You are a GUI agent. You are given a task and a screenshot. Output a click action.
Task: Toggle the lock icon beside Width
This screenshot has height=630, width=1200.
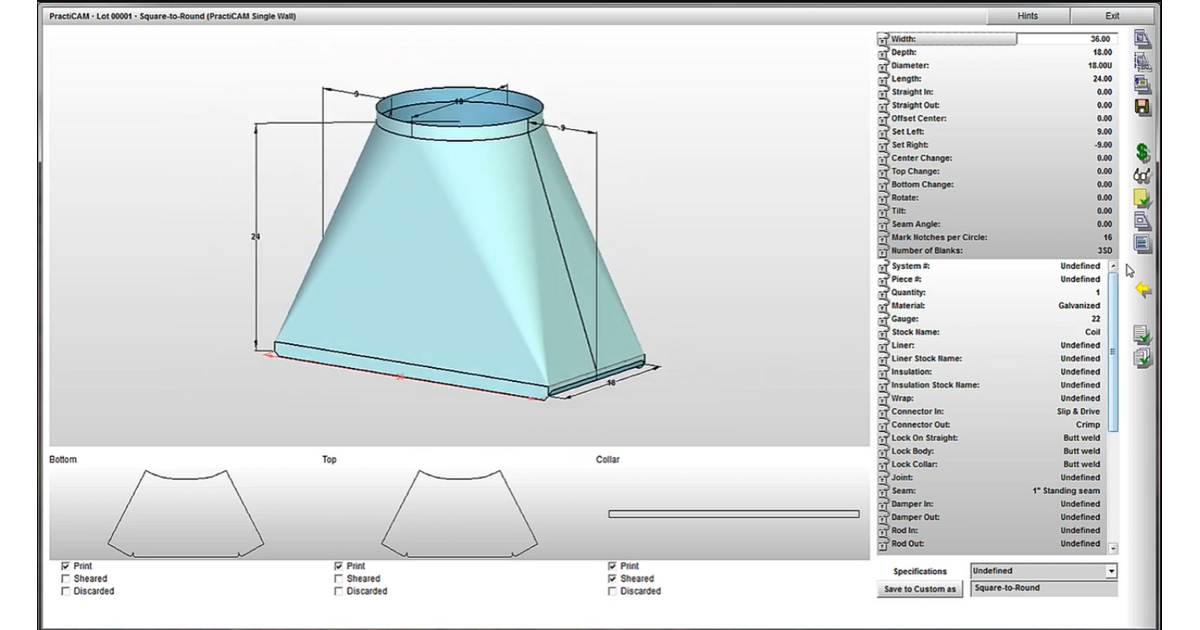click(883, 40)
